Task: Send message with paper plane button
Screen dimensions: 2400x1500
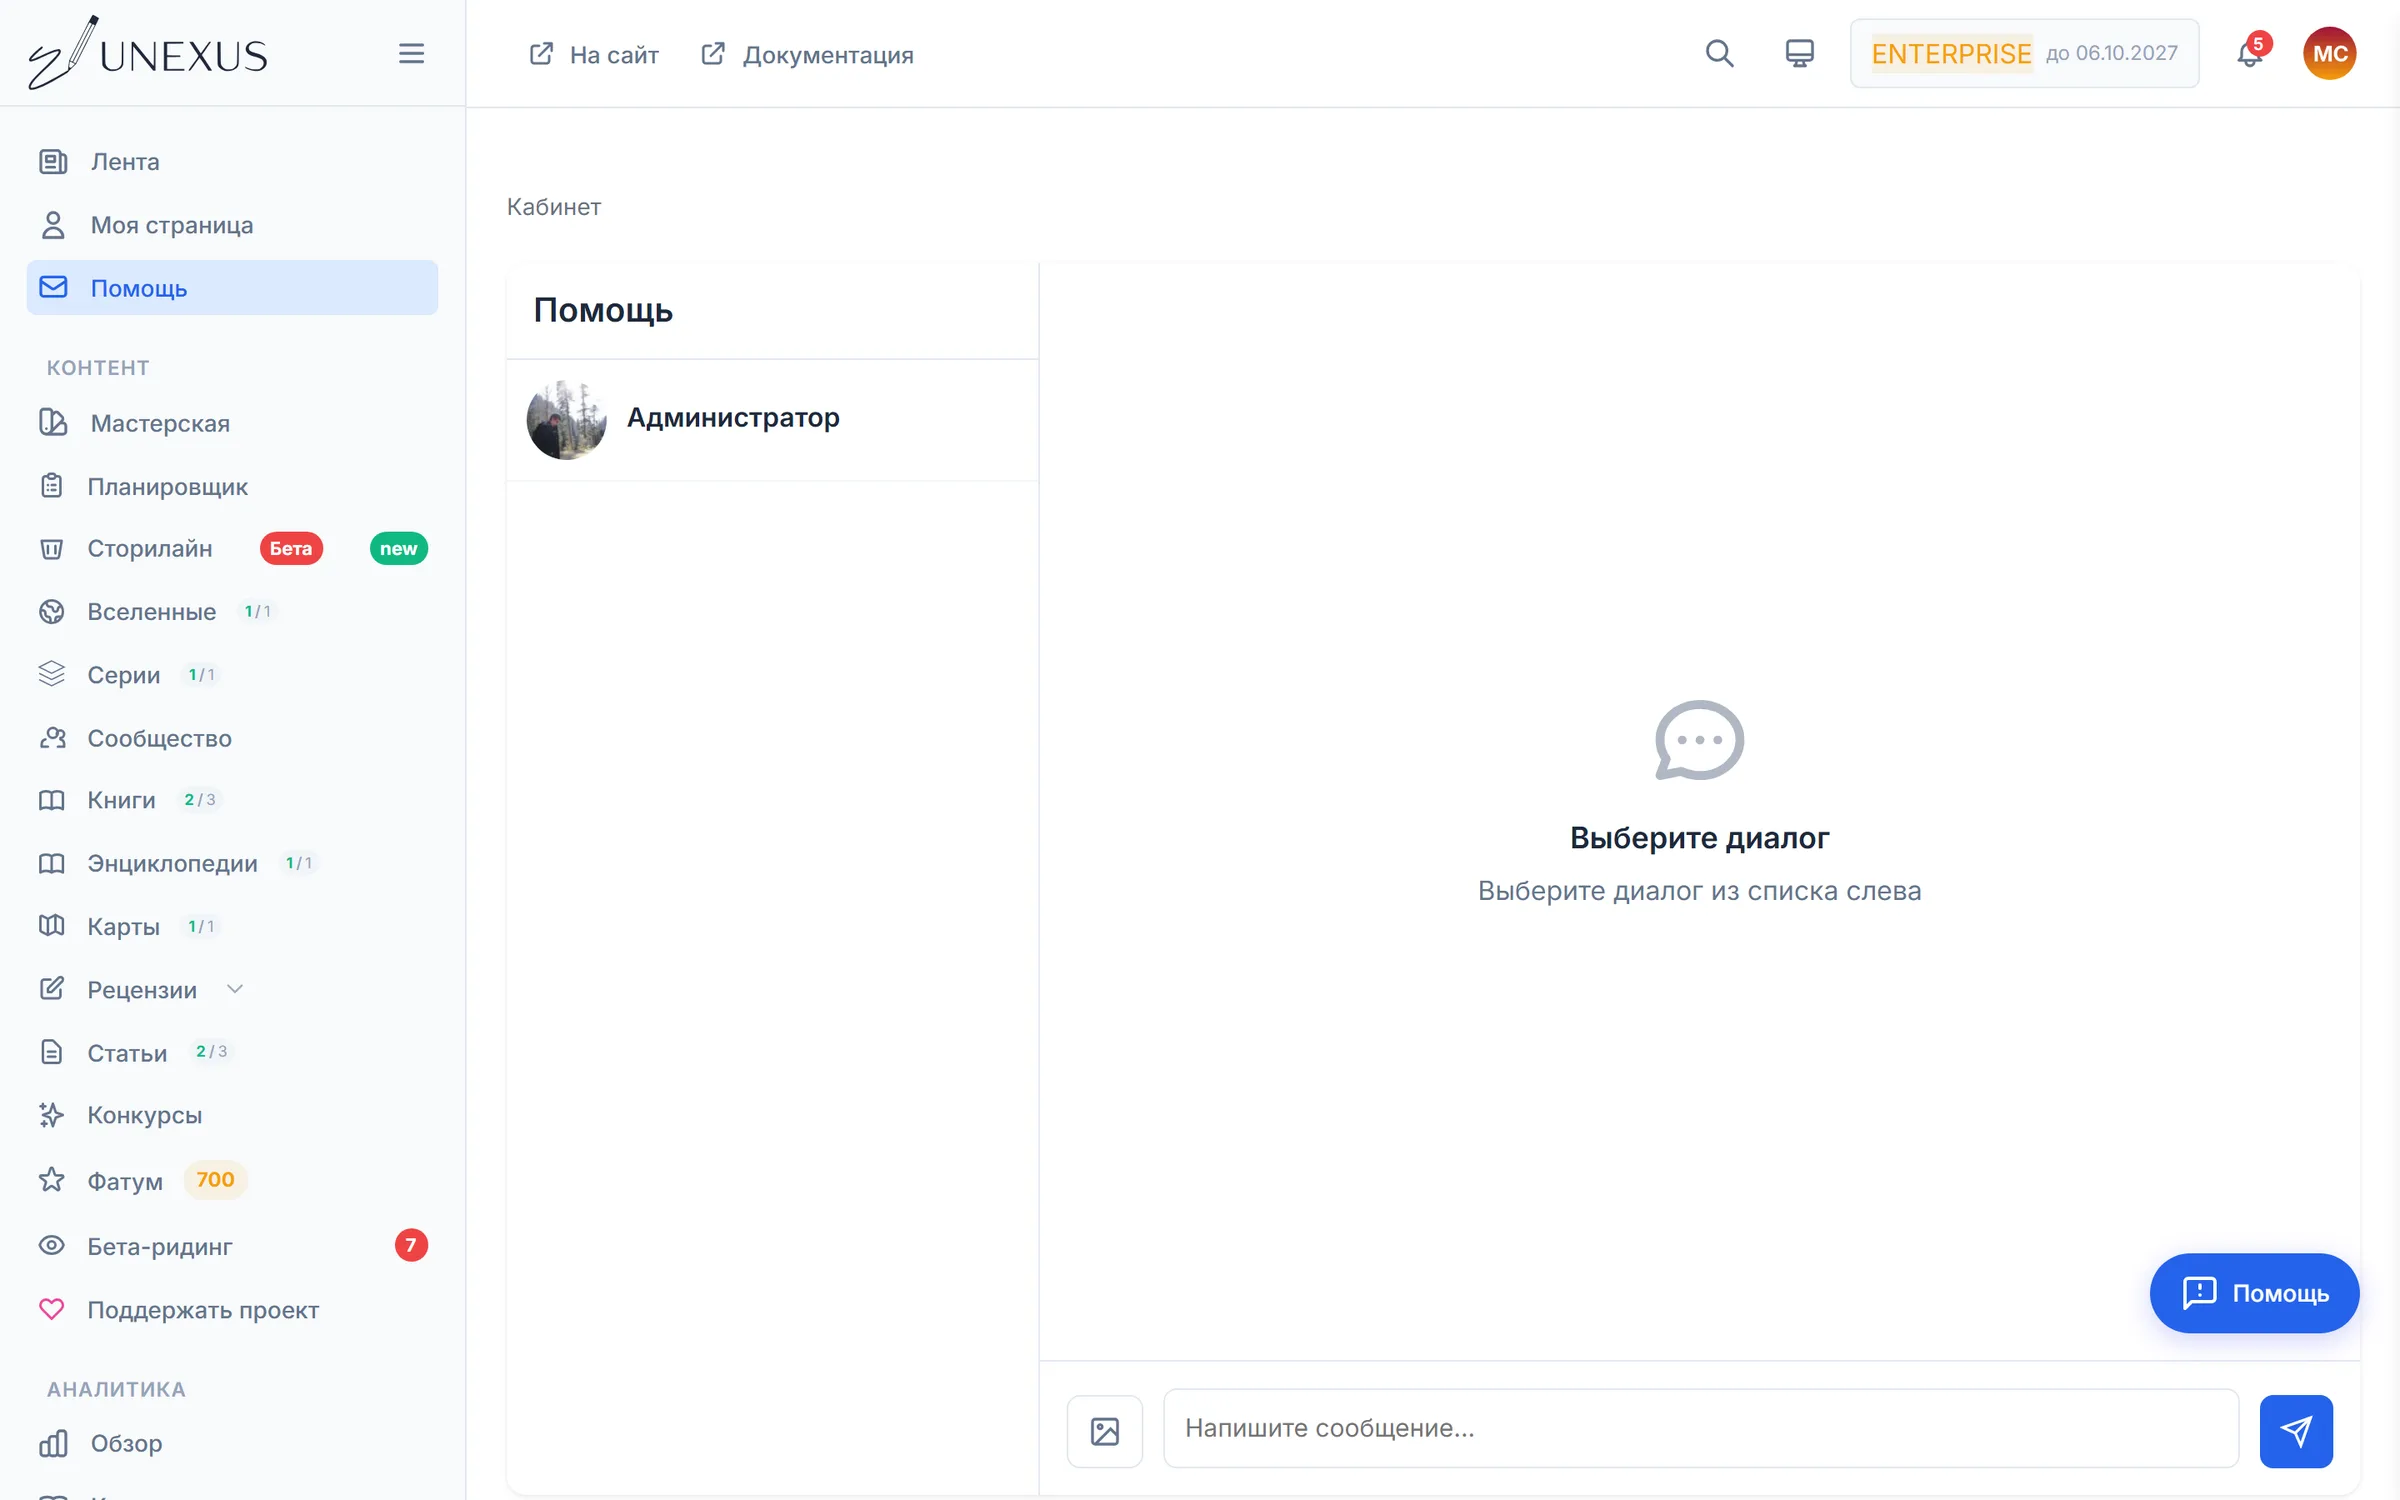Action: (2296, 1431)
